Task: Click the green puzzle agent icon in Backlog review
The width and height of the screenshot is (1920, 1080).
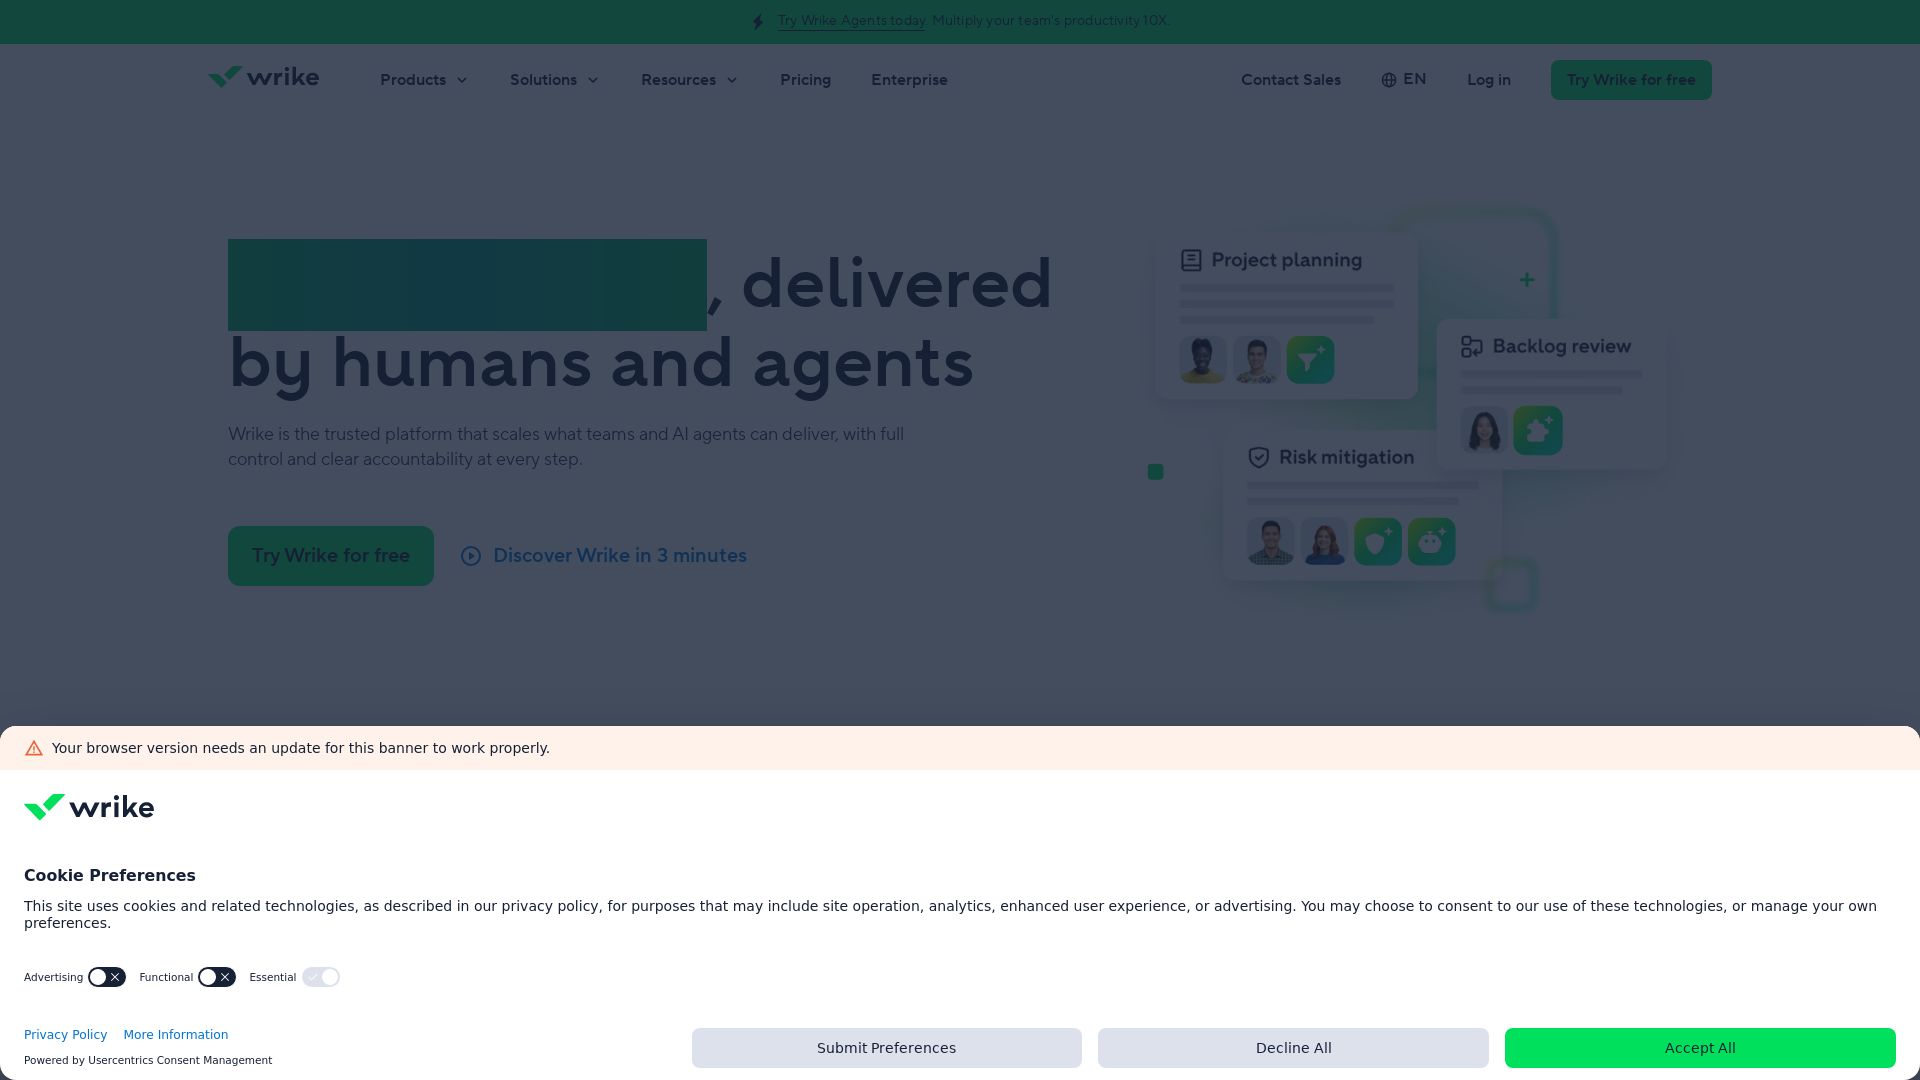Action: coord(1538,431)
